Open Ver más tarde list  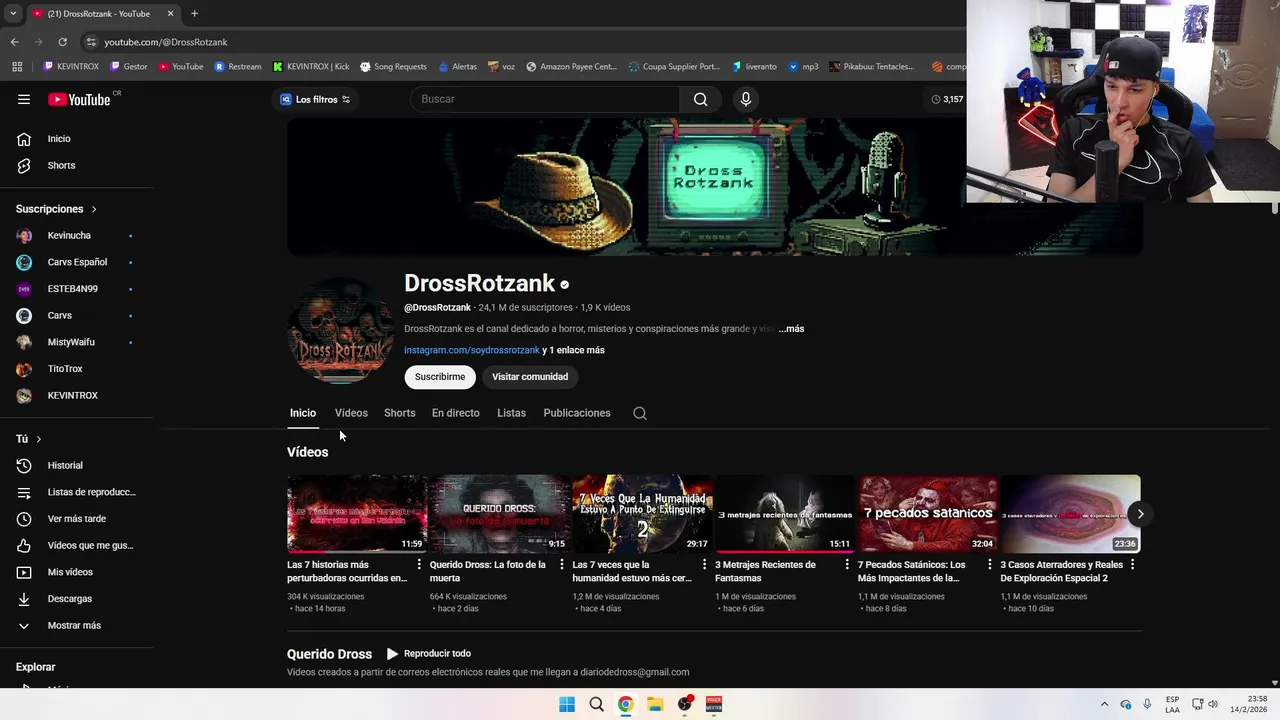(76, 519)
